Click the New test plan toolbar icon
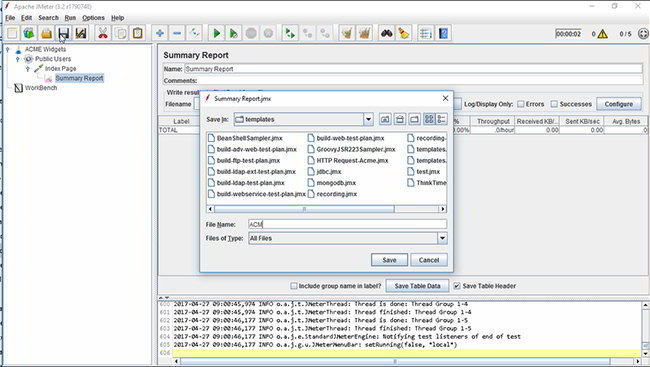The width and height of the screenshot is (650, 367). point(12,33)
